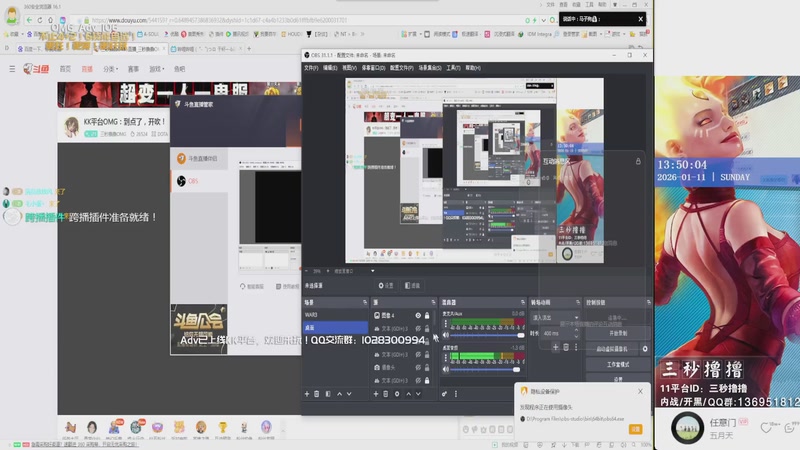Click the virtual camera settings gear icon
The width and height of the screenshot is (800, 450).
[x=645, y=349]
